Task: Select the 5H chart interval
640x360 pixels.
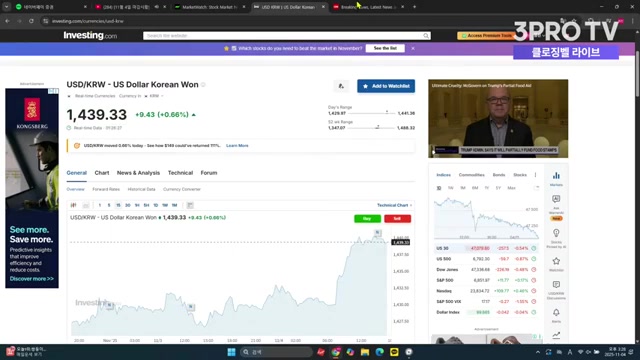Action: coord(146,205)
